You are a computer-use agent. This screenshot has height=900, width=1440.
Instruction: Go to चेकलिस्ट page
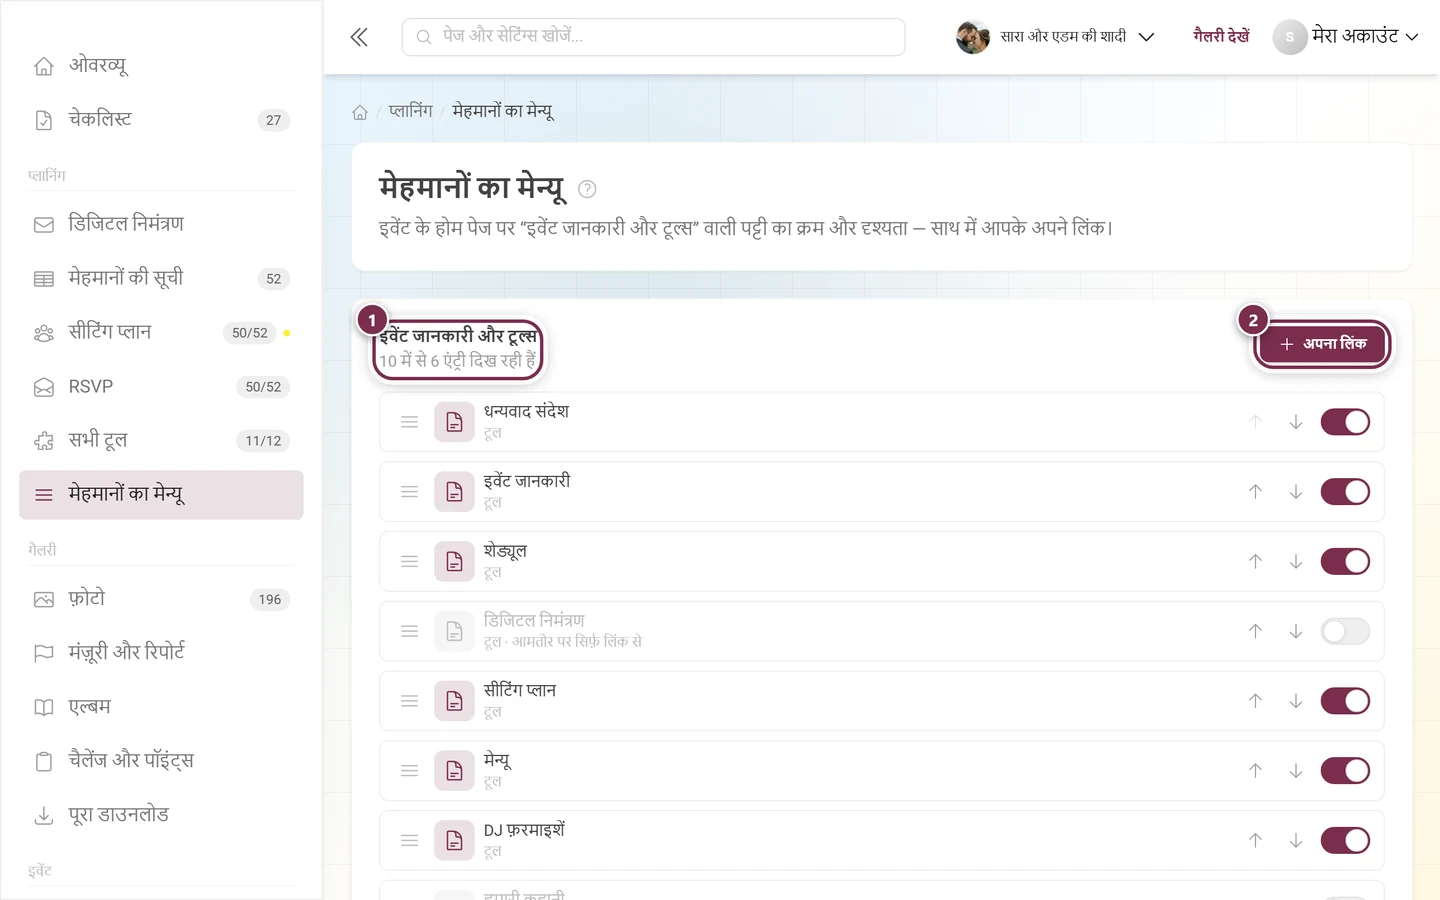click(161, 120)
